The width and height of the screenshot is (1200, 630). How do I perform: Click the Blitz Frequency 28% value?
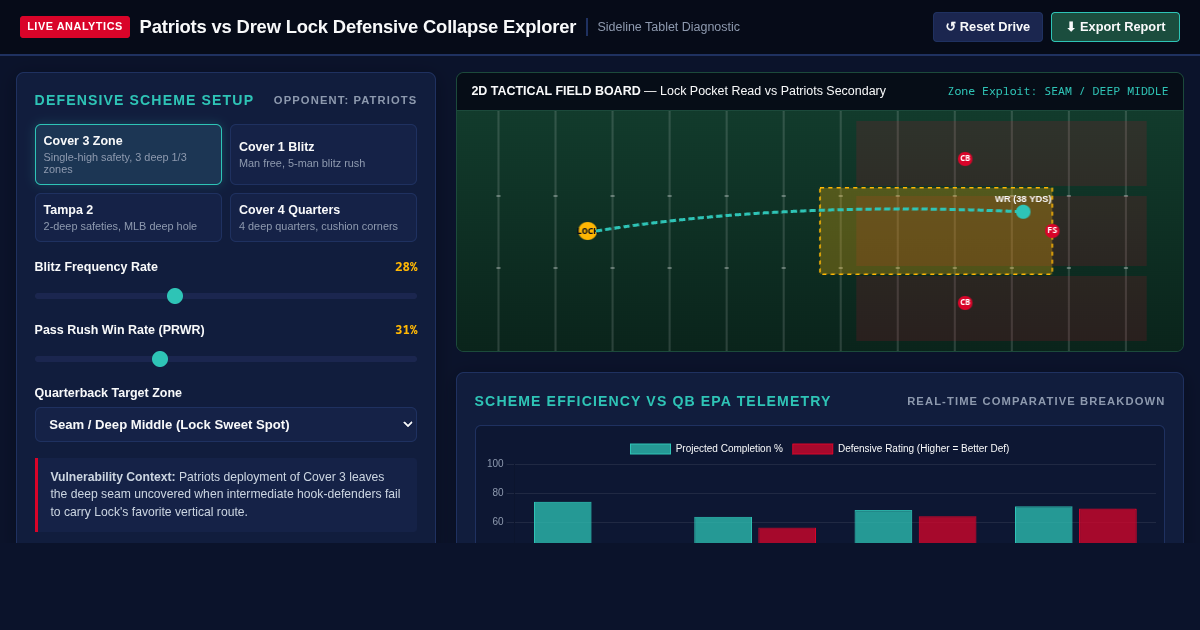point(406,267)
